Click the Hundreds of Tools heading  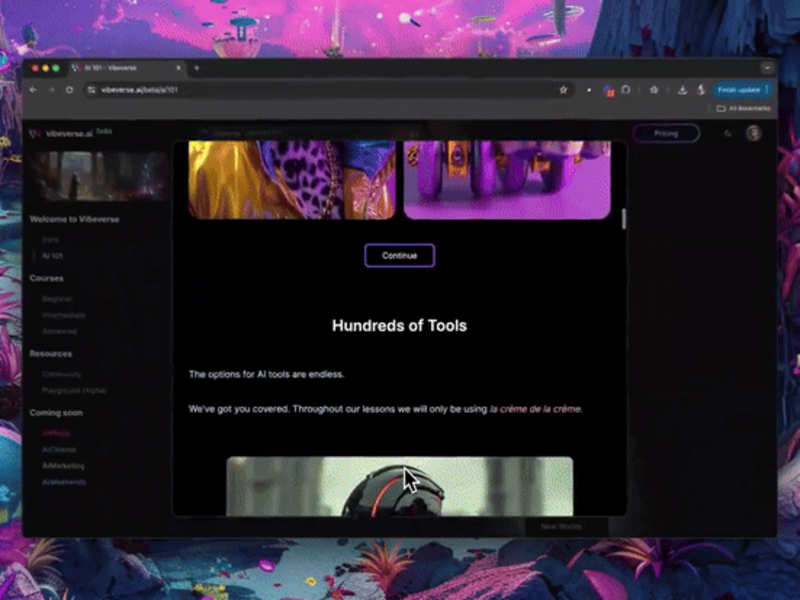point(399,326)
